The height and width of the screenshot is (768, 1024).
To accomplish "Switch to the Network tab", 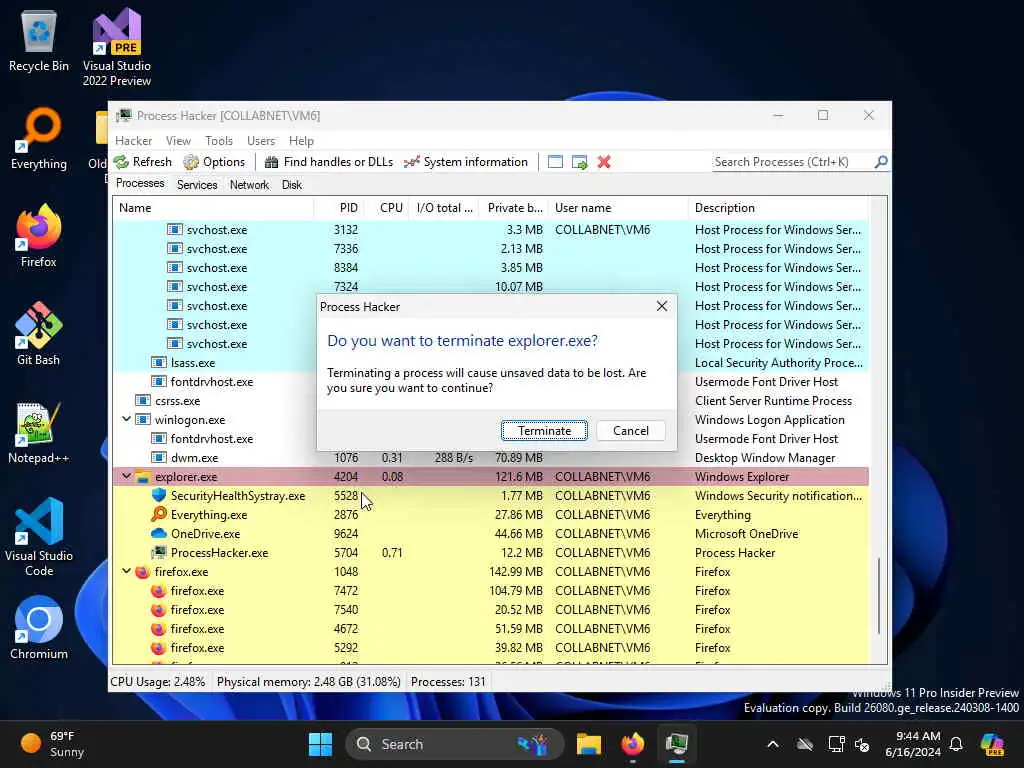I will pyautogui.click(x=249, y=185).
